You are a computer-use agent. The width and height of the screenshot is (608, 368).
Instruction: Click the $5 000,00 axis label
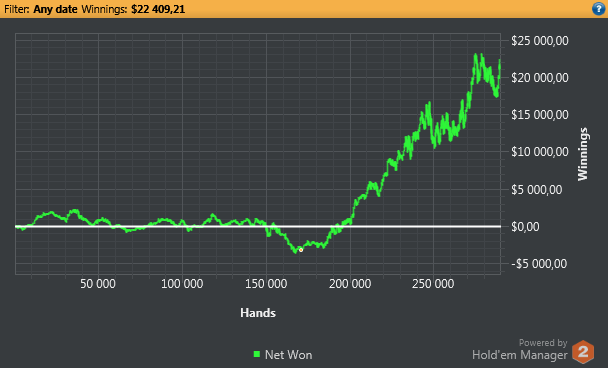(537, 190)
